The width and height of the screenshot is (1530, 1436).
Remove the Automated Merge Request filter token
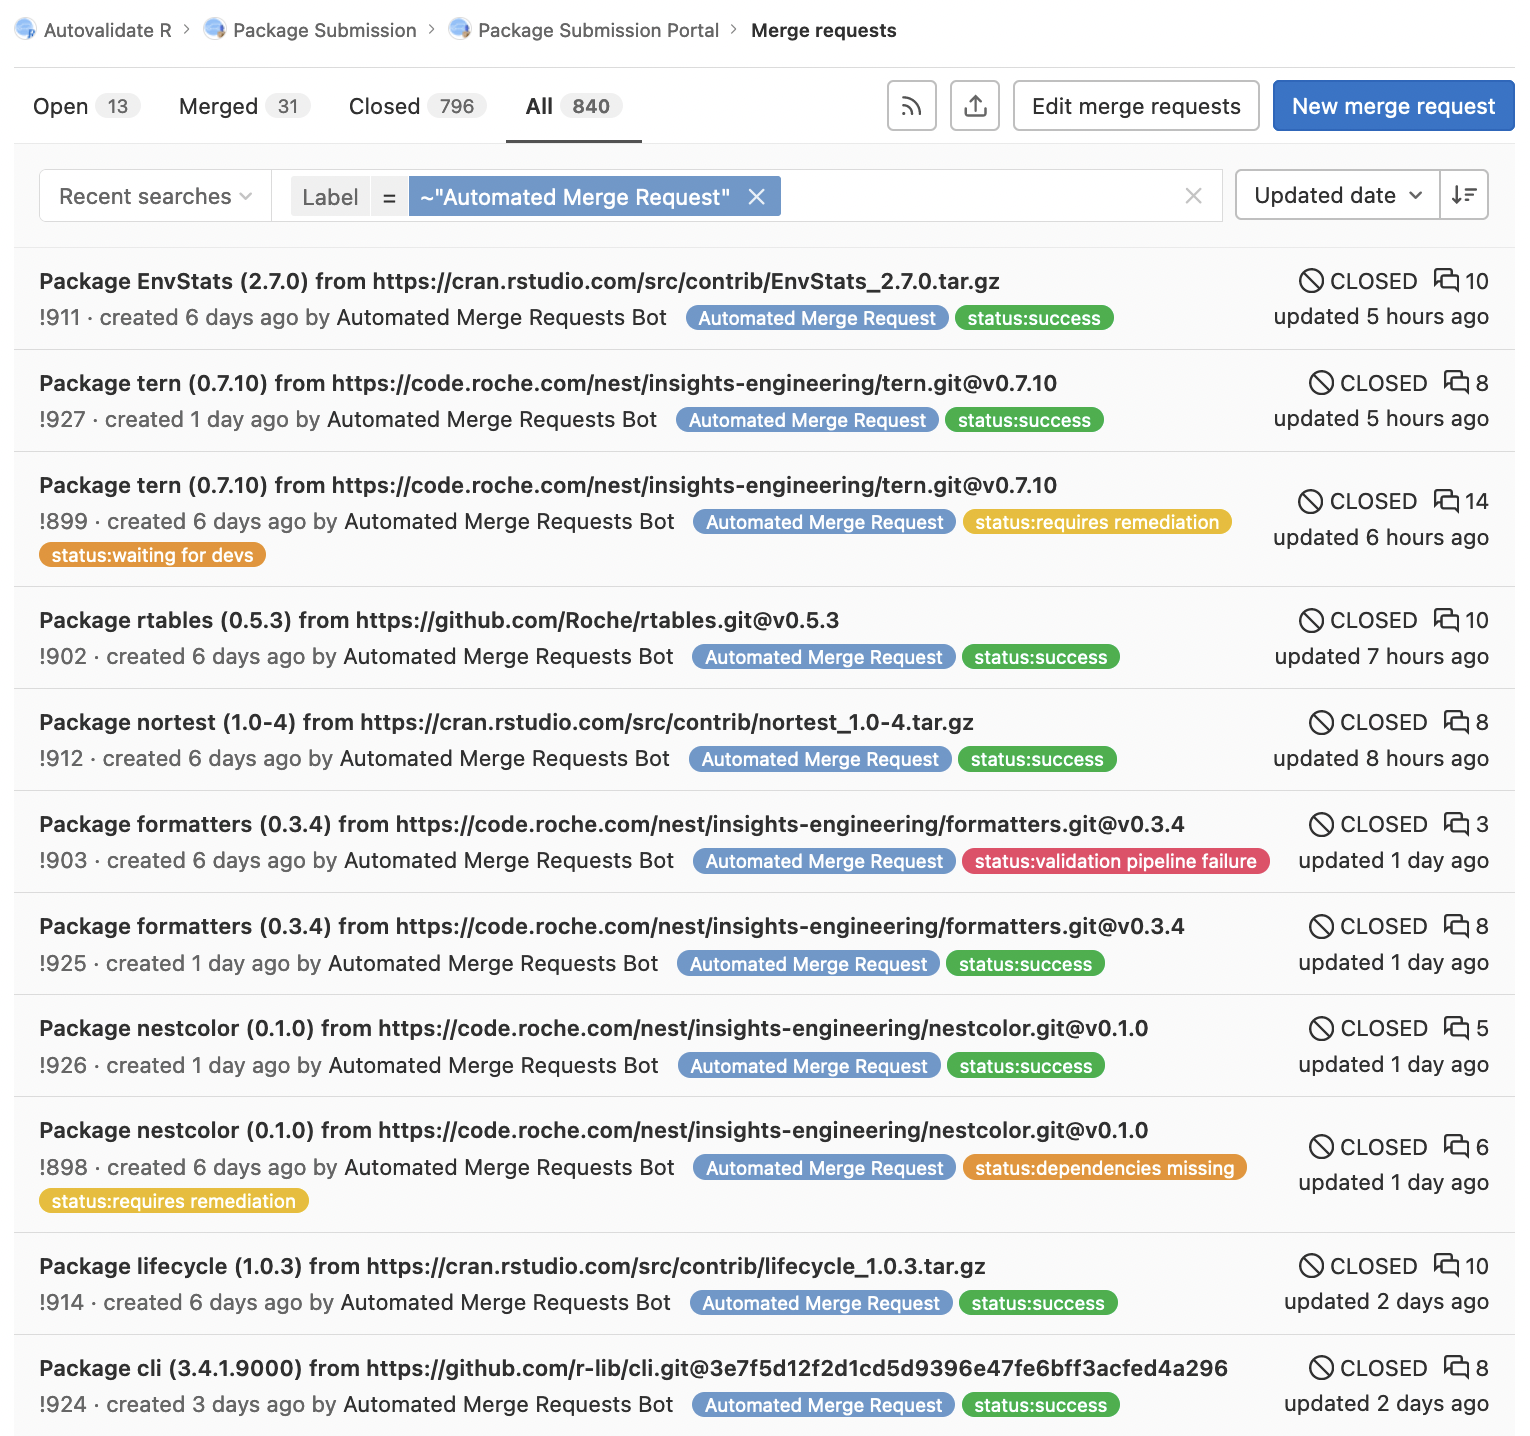click(757, 197)
